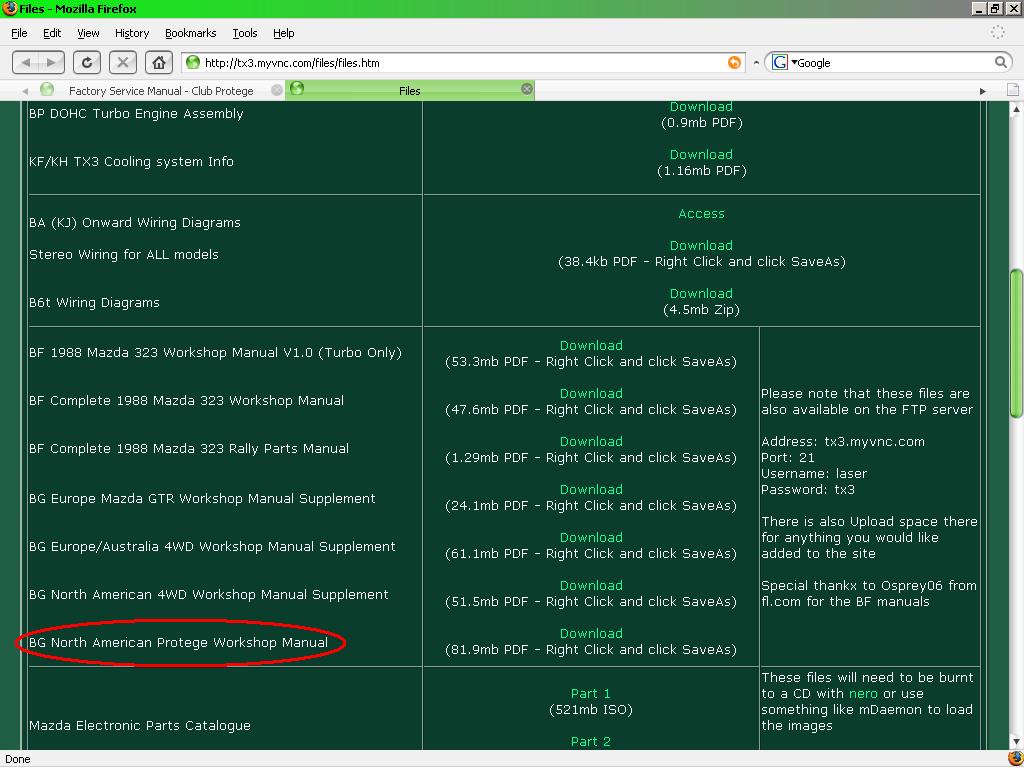
Task: Click the tab strip left scroll arrow
Action: [25, 91]
